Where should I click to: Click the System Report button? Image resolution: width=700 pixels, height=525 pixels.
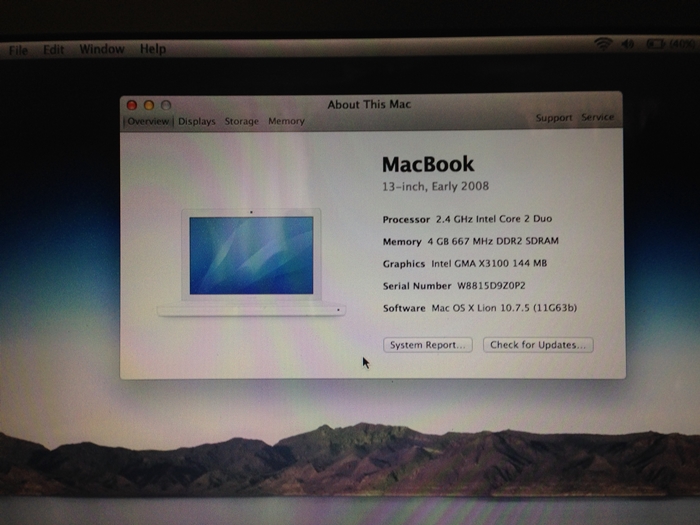pos(428,345)
